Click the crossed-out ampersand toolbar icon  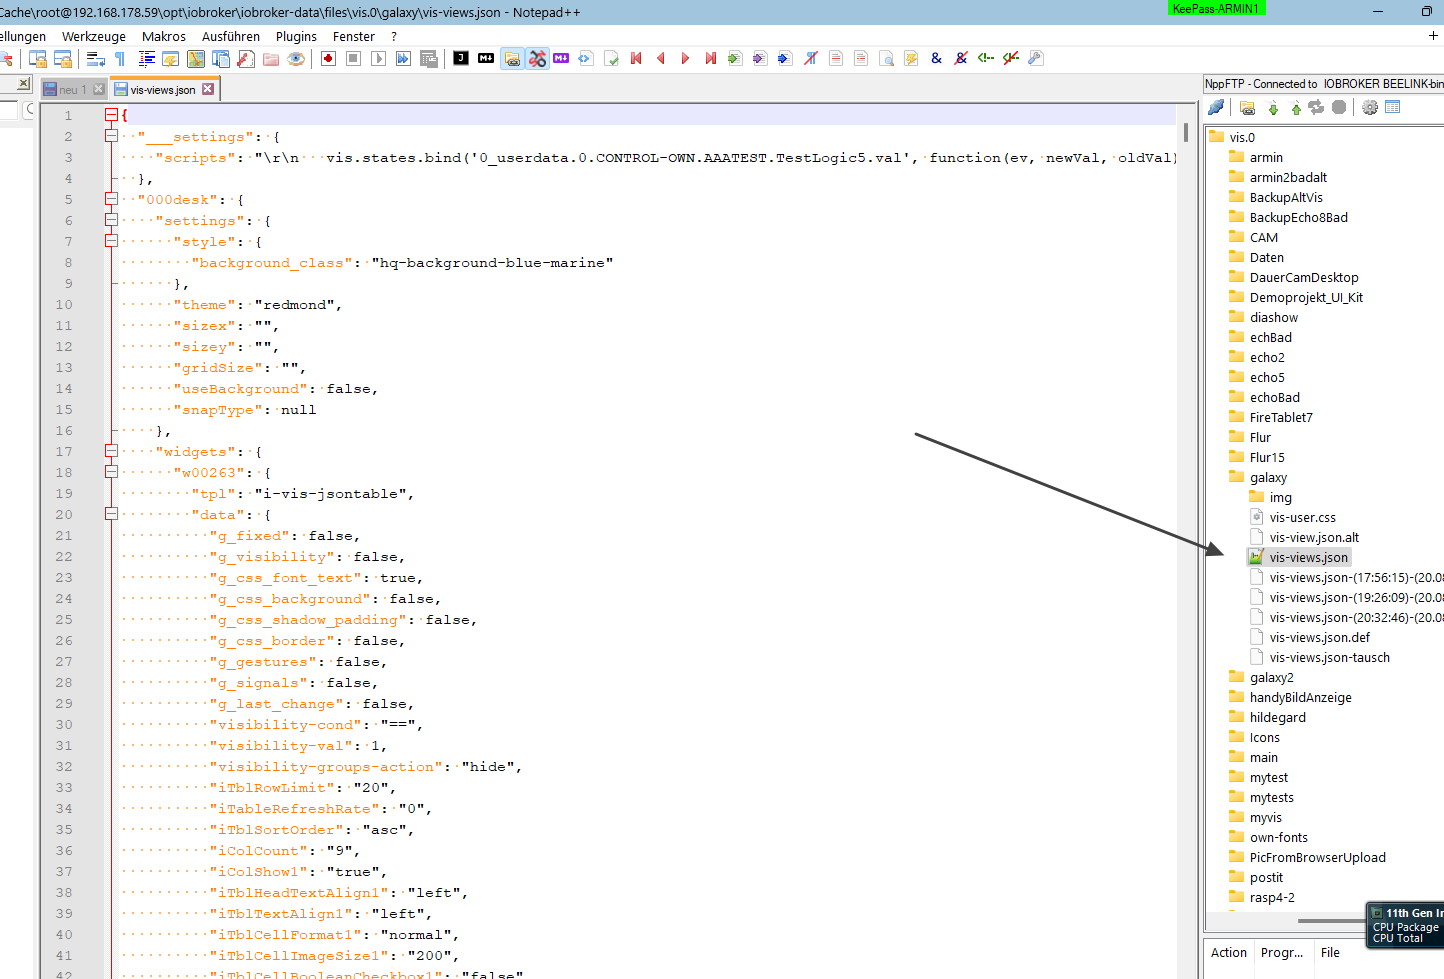click(961, 58)
